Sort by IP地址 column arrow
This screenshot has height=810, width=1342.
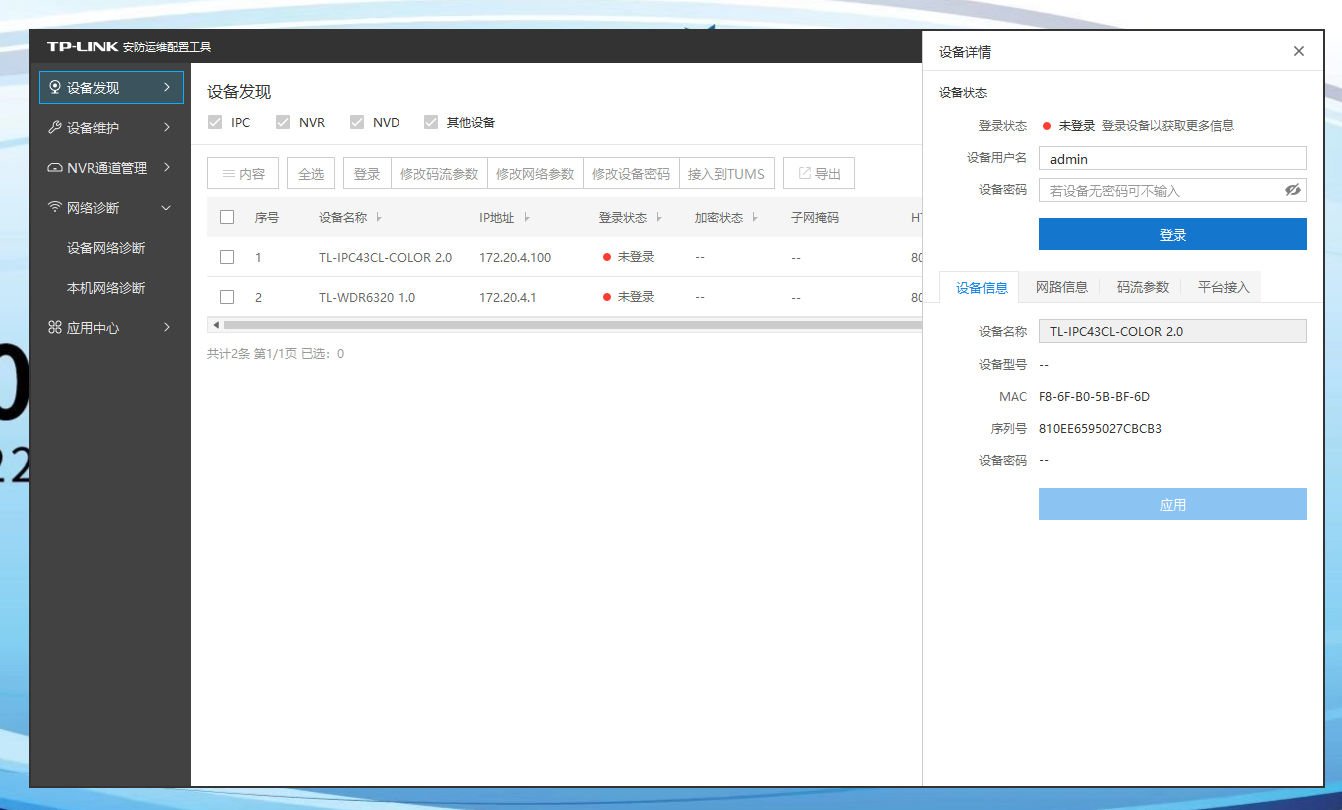coord(527,218)
